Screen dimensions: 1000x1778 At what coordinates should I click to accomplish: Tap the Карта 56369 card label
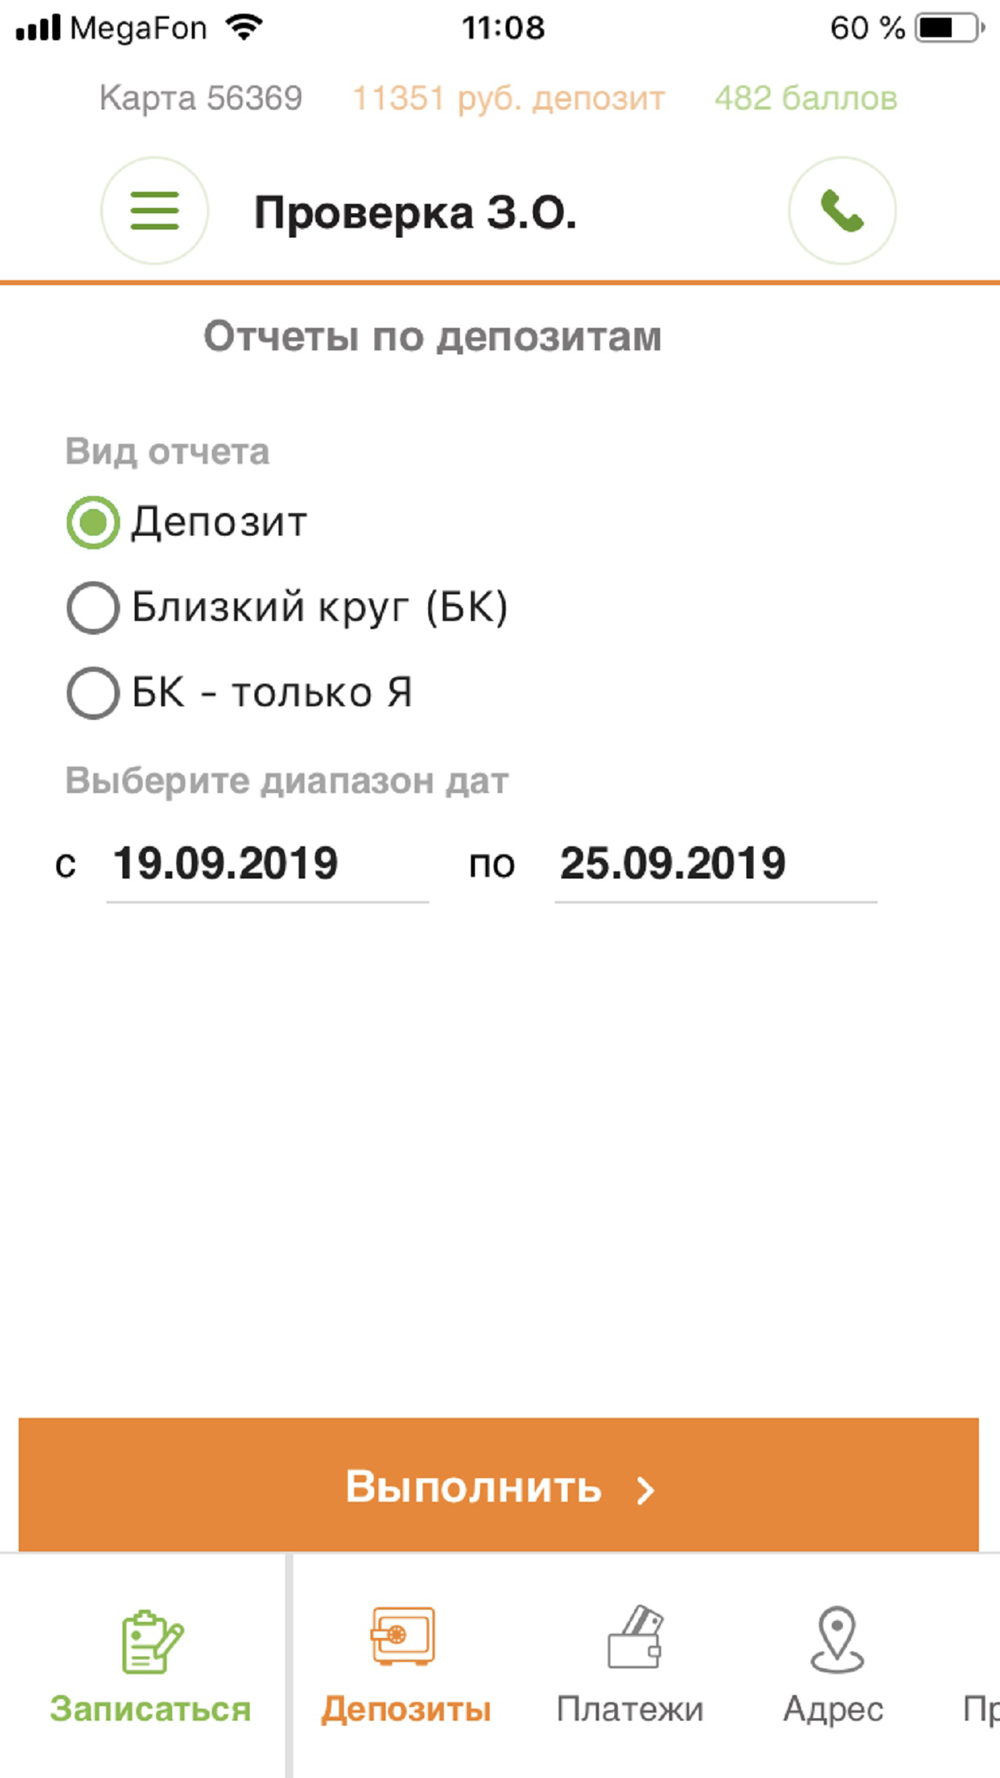point(201,99)
